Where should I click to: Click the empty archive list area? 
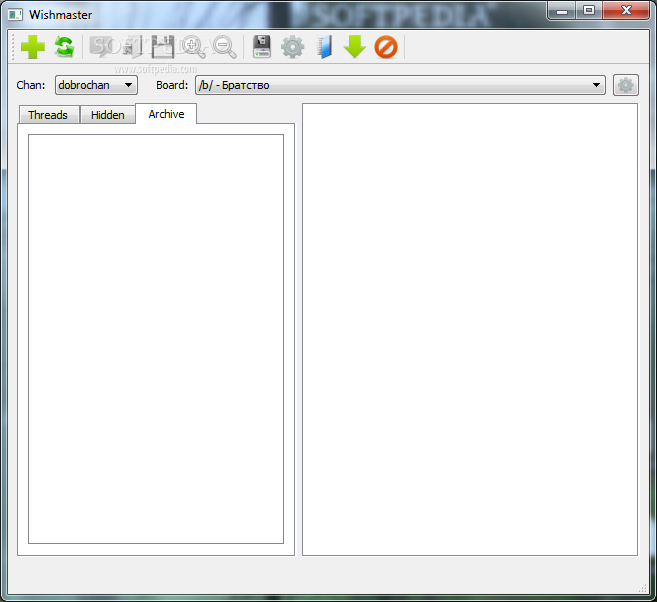coord(156,339)
